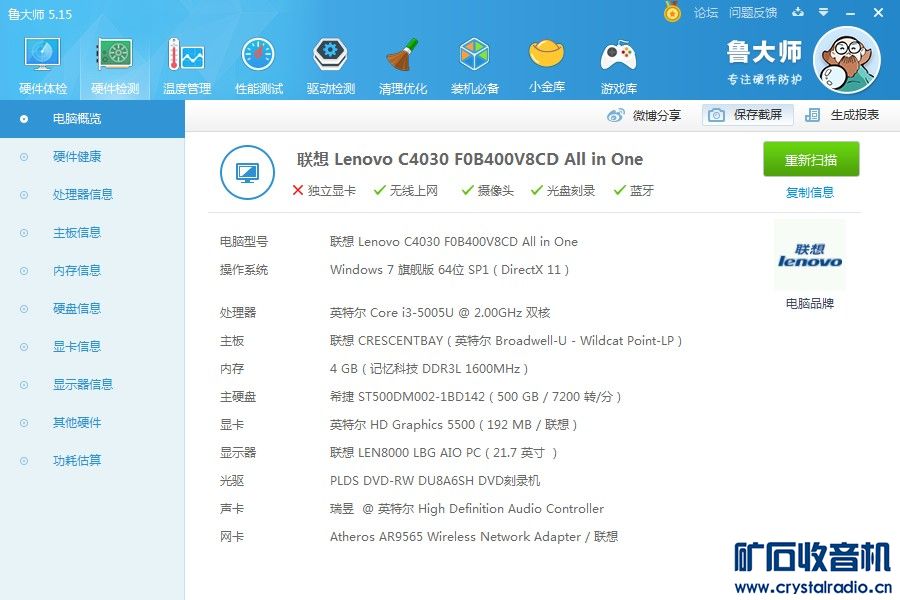Click 生成报表 generate report

pos(842,115)
